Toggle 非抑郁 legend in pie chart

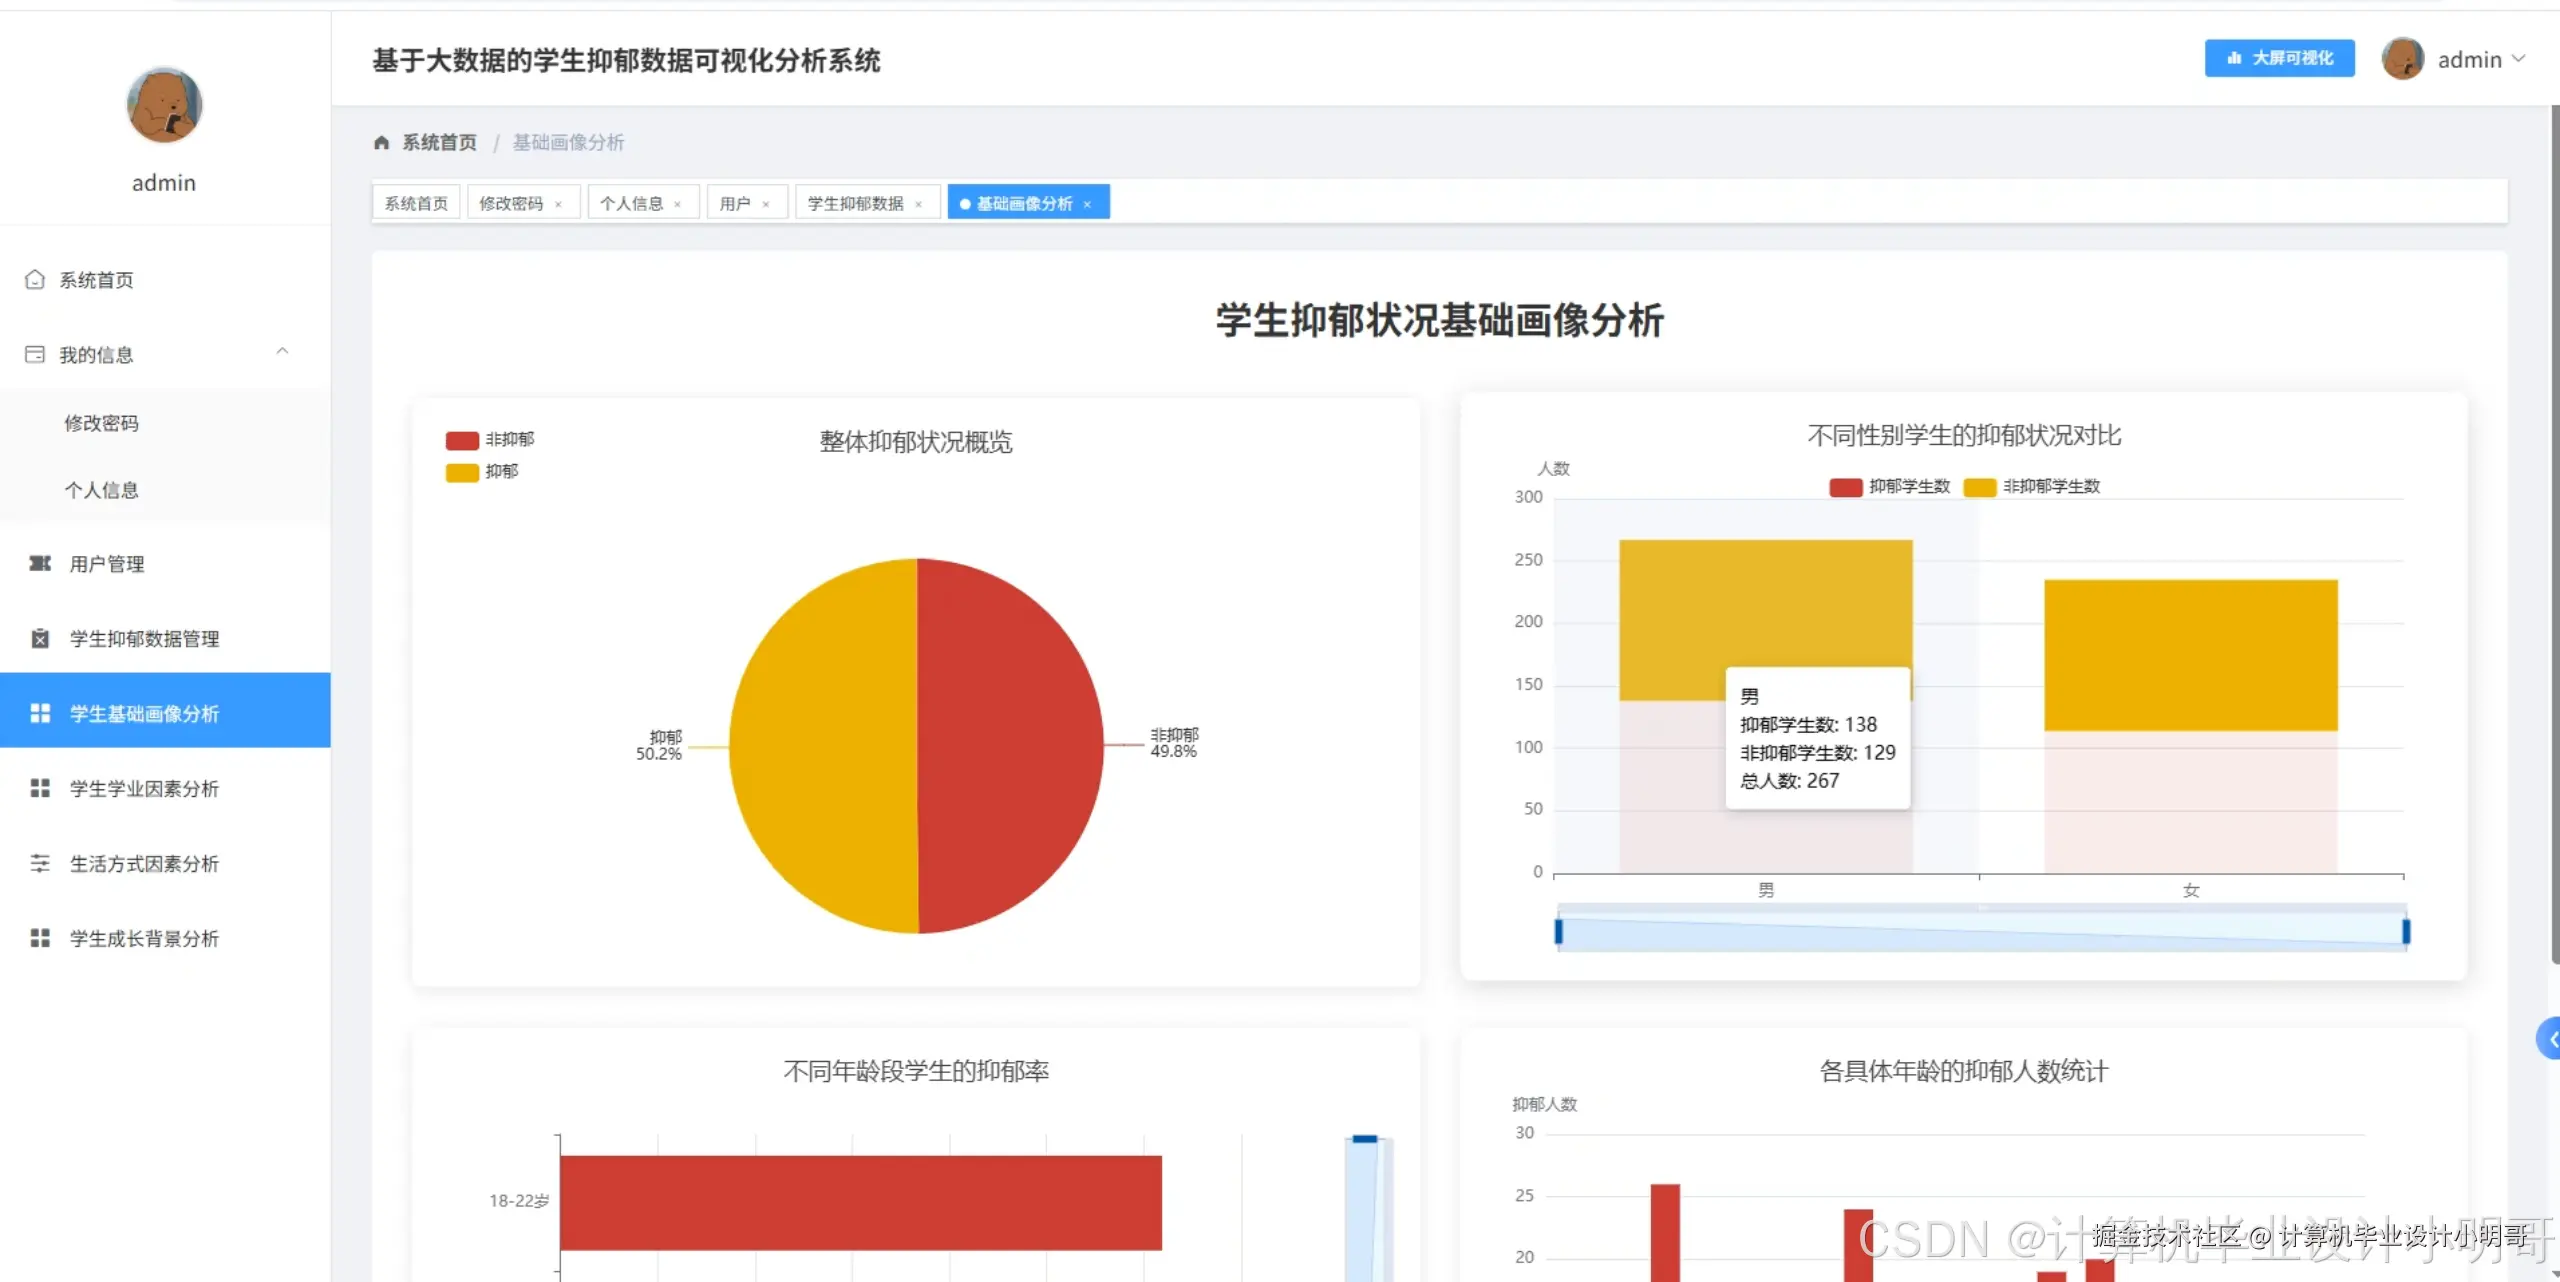pos(462,440)
